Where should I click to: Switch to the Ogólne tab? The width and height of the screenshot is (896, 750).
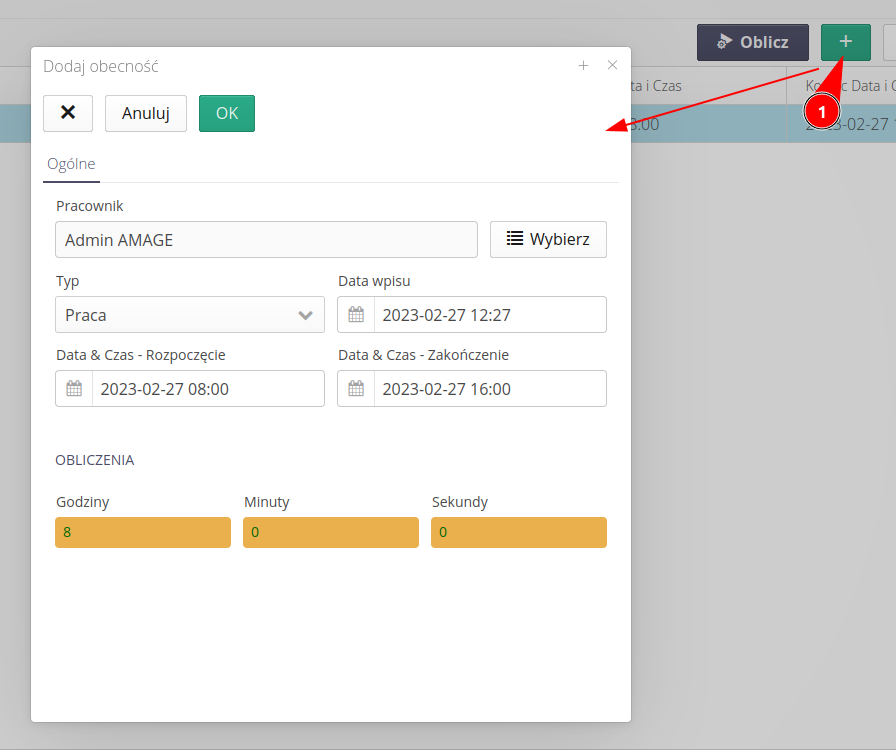point(71,164)
